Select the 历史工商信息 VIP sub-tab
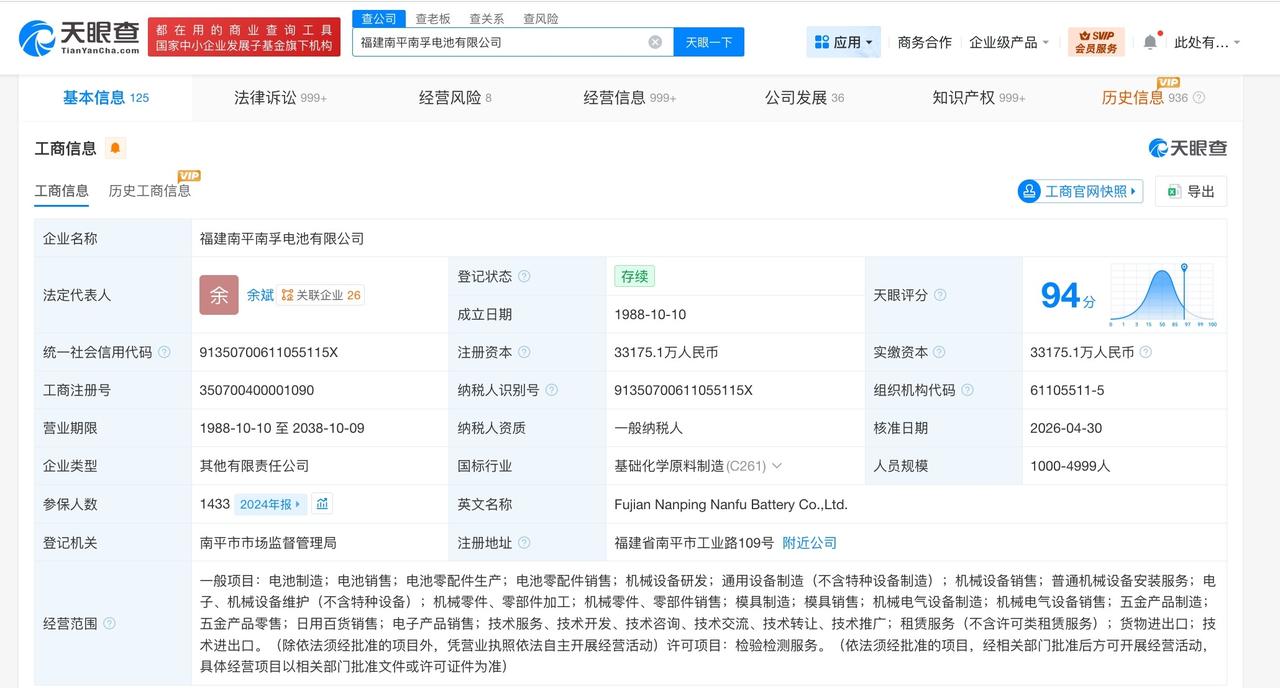The height and width of the screenshot is (688, 1280). (150, 190)
